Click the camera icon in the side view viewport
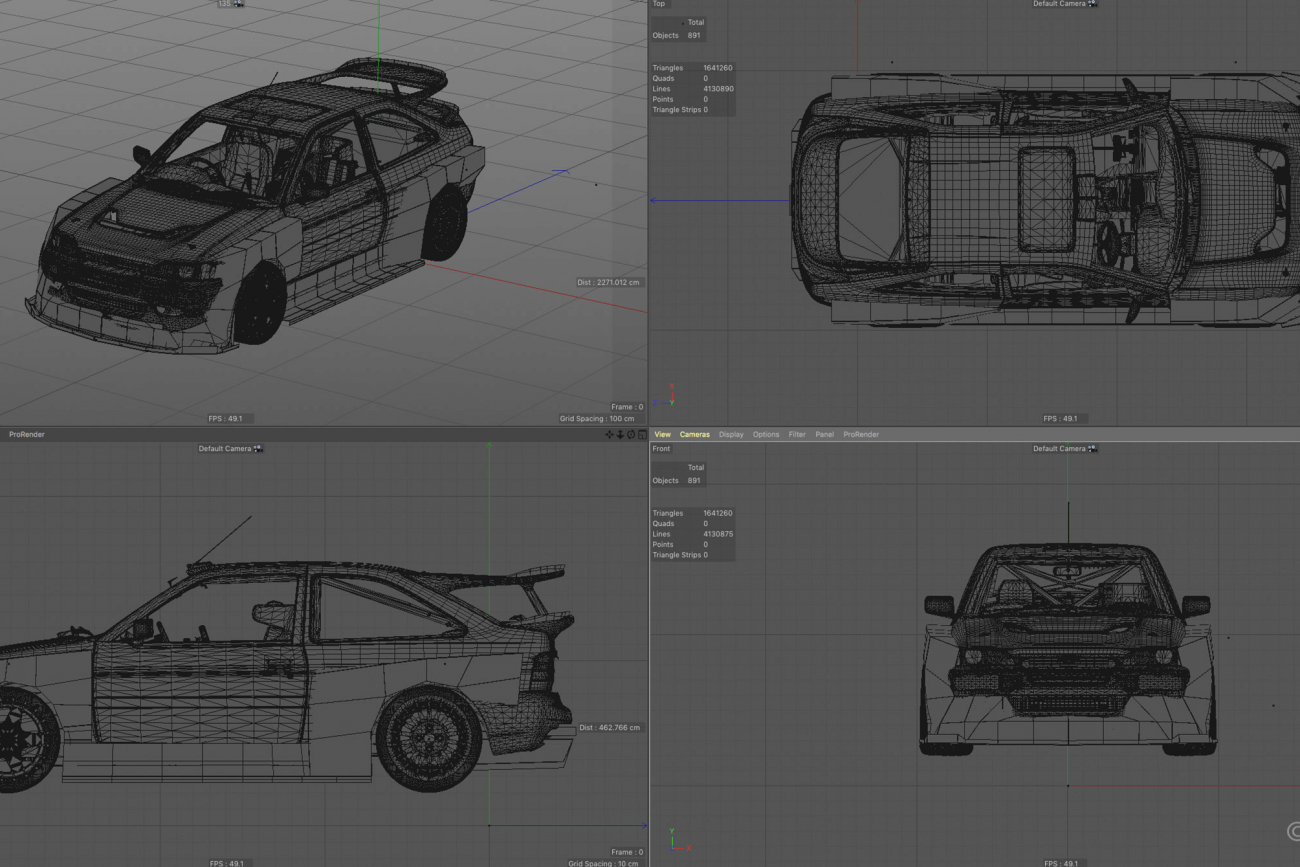This screenshot has width=1300, height=867. click(x=258, y=449)
